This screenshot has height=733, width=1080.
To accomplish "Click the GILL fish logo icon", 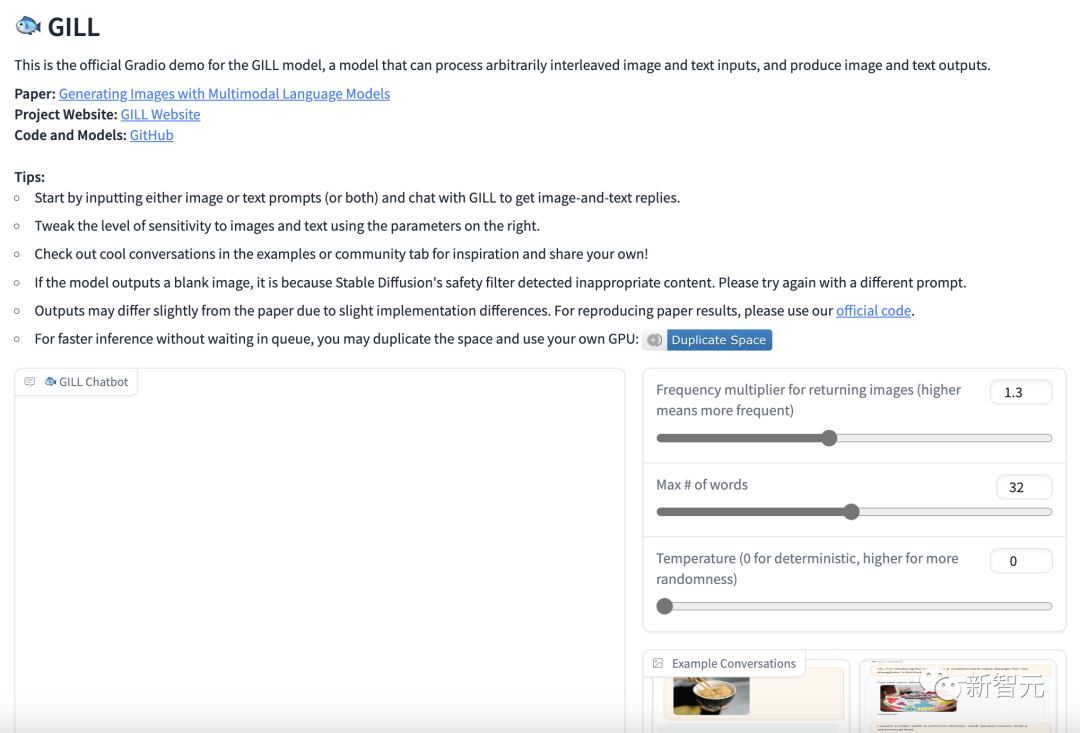I will 28,26.
